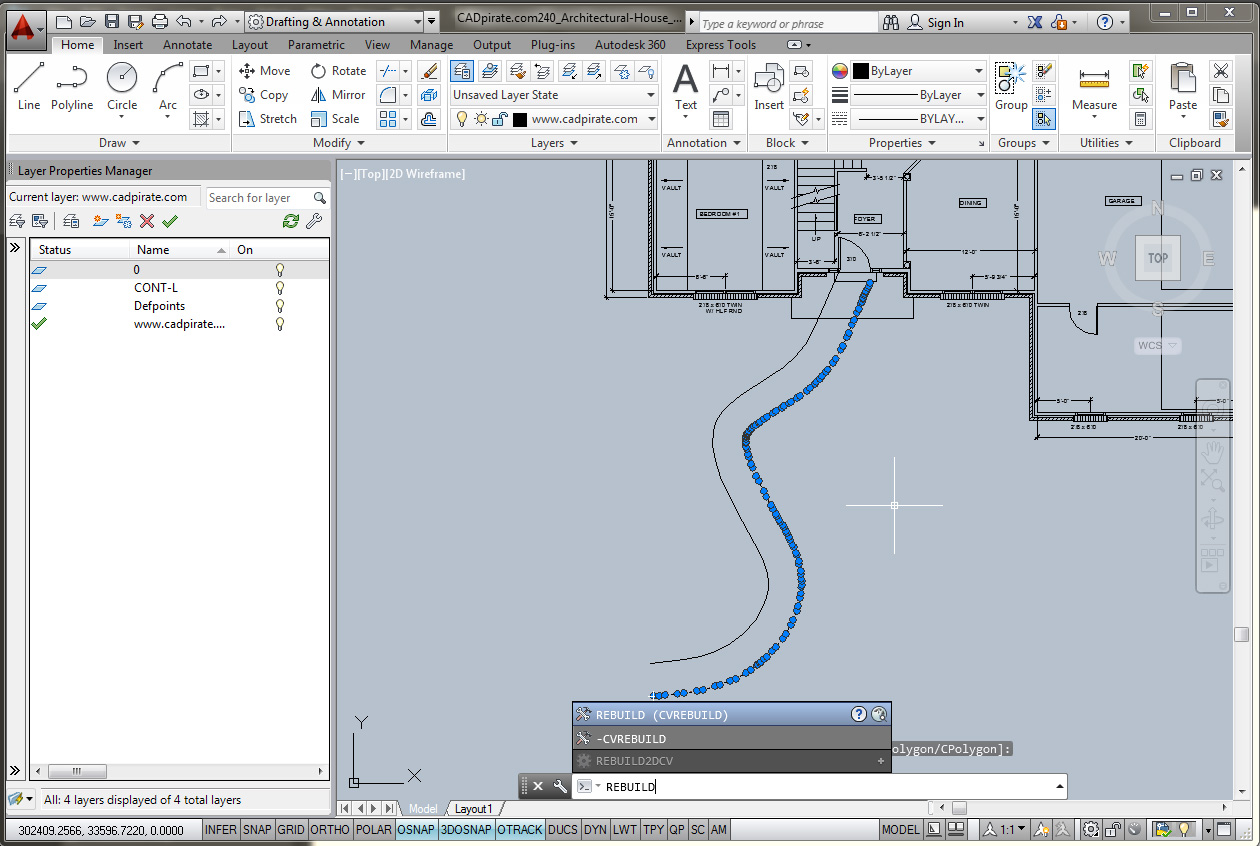1260x846 pixels.
Task: Click the Cut icon in Clipboard panel
Action: [1220, 71]
